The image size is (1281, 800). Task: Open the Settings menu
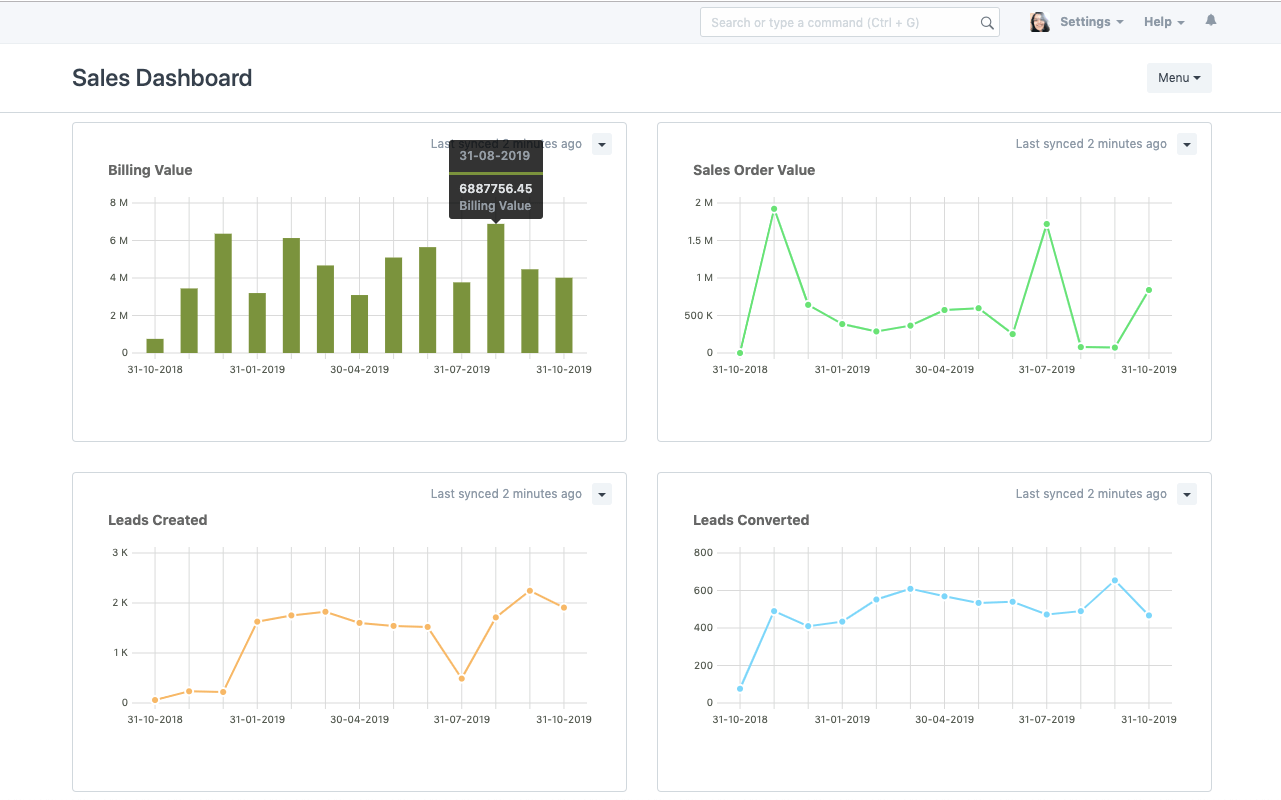click(1091, 21)
